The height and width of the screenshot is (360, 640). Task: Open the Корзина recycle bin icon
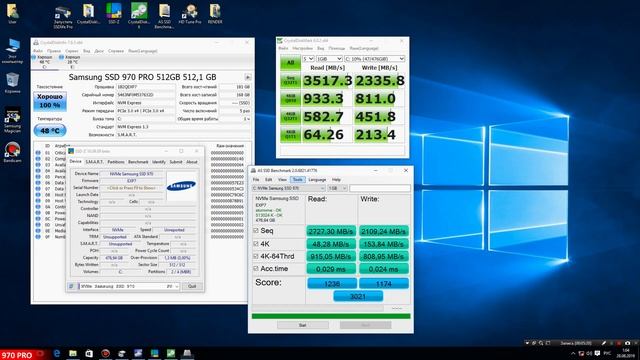click(x=12, y=83)
